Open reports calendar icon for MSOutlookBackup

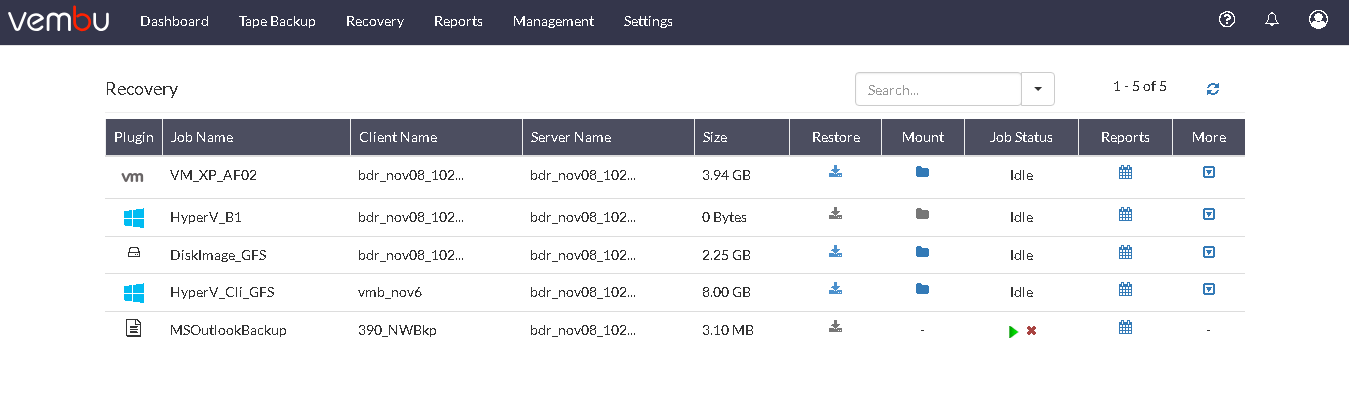1125,327
